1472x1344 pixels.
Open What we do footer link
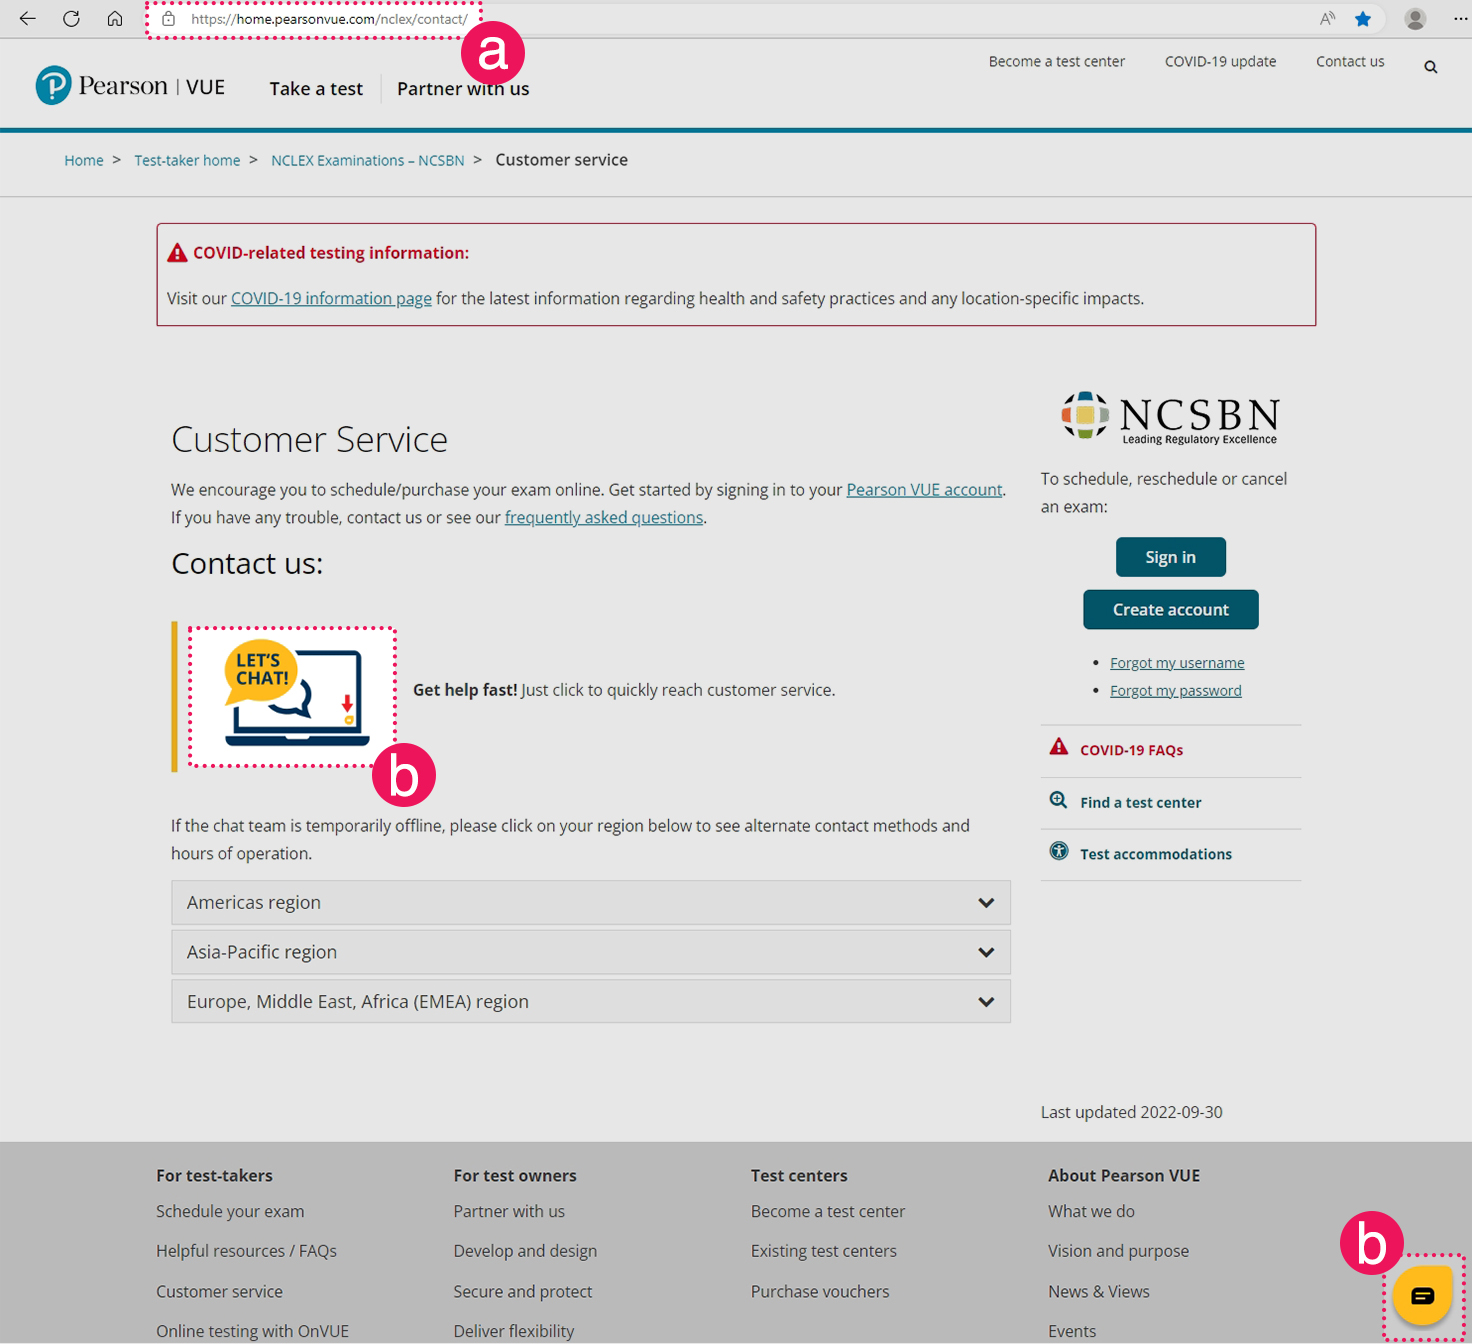coord(1091,1212)
